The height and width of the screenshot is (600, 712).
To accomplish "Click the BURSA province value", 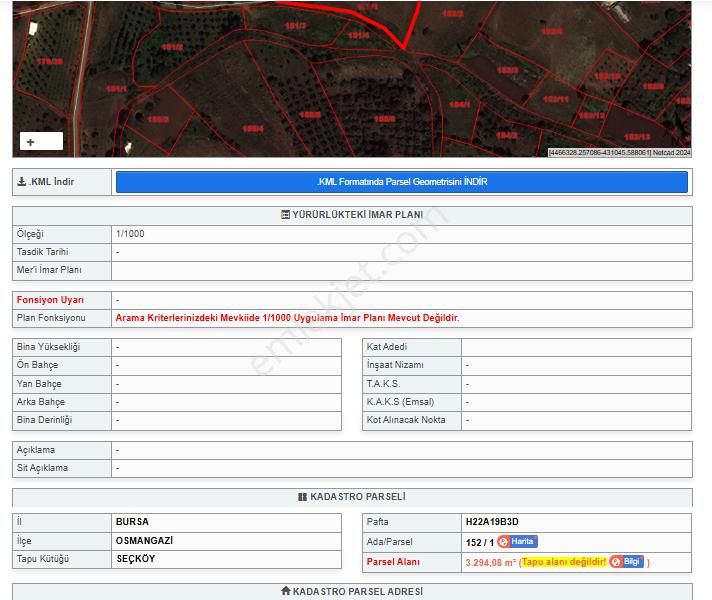I will [132, 522].
